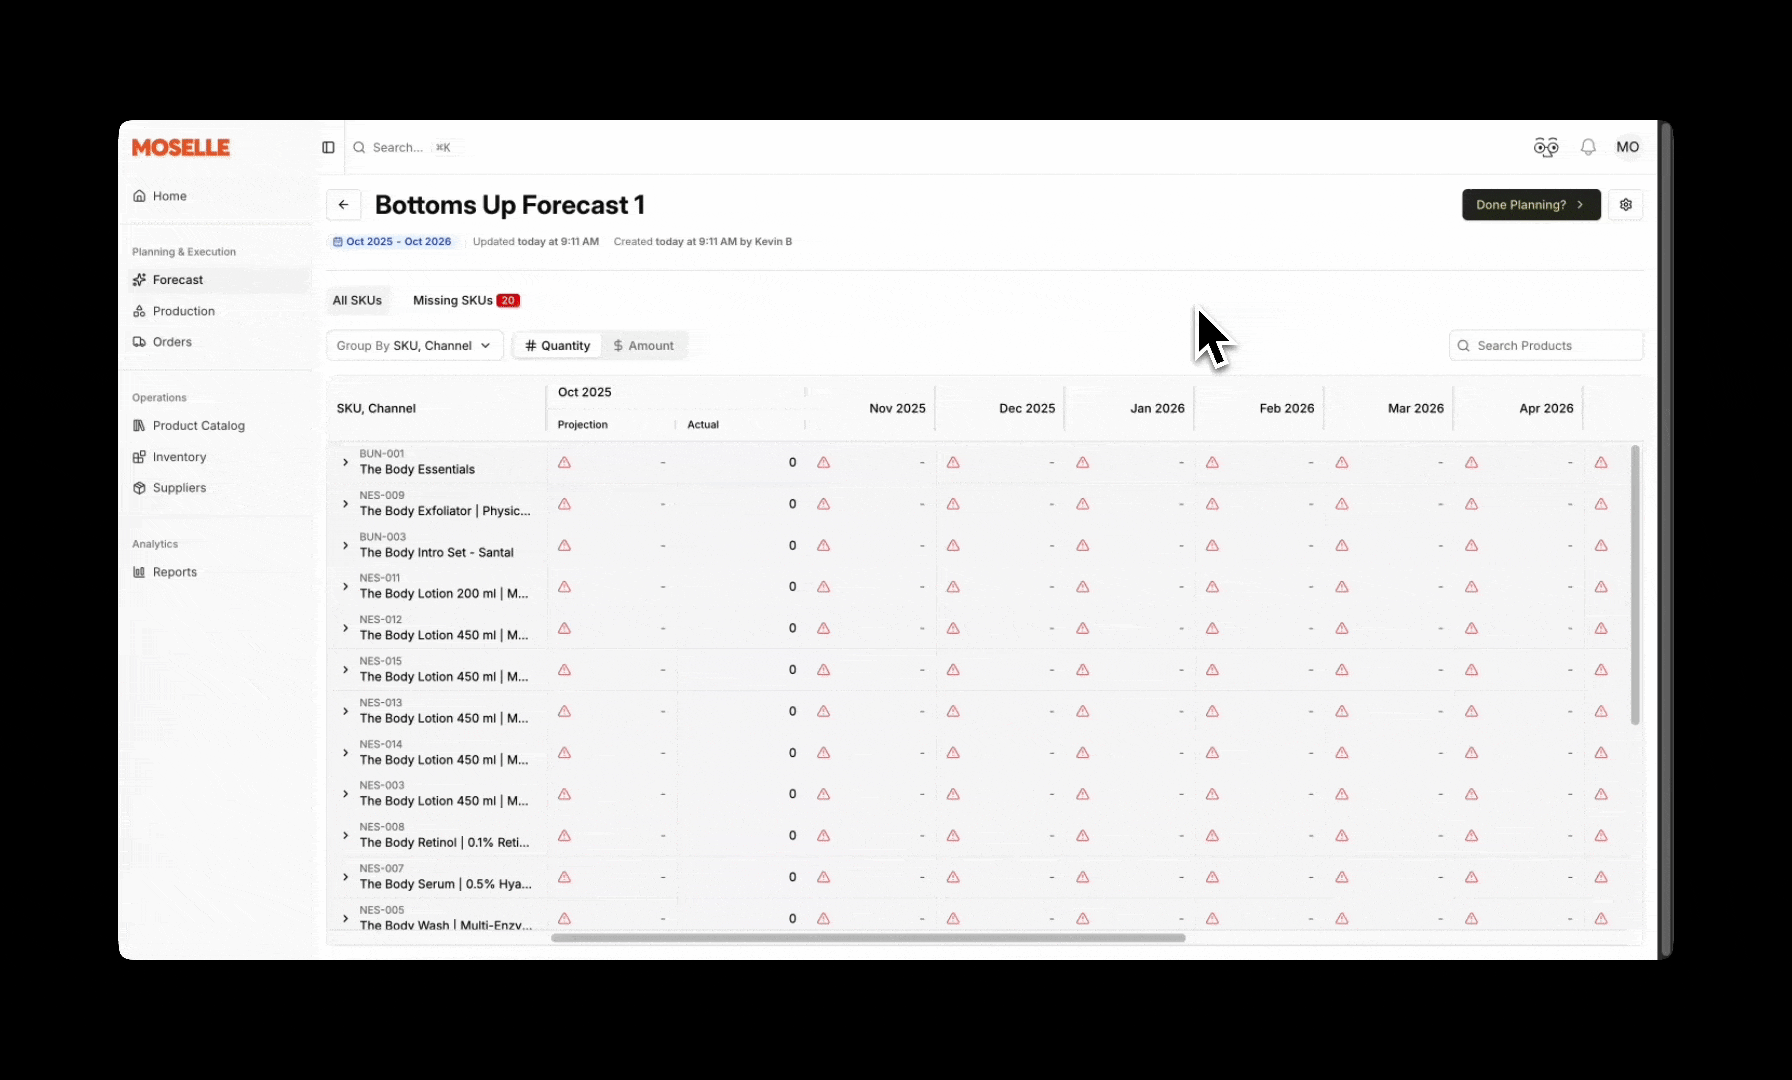The width and height of the screenshot is (1792, 1080).
Task: Click warning icon for BUN-001 October projection
Action: tap(564, 463)
